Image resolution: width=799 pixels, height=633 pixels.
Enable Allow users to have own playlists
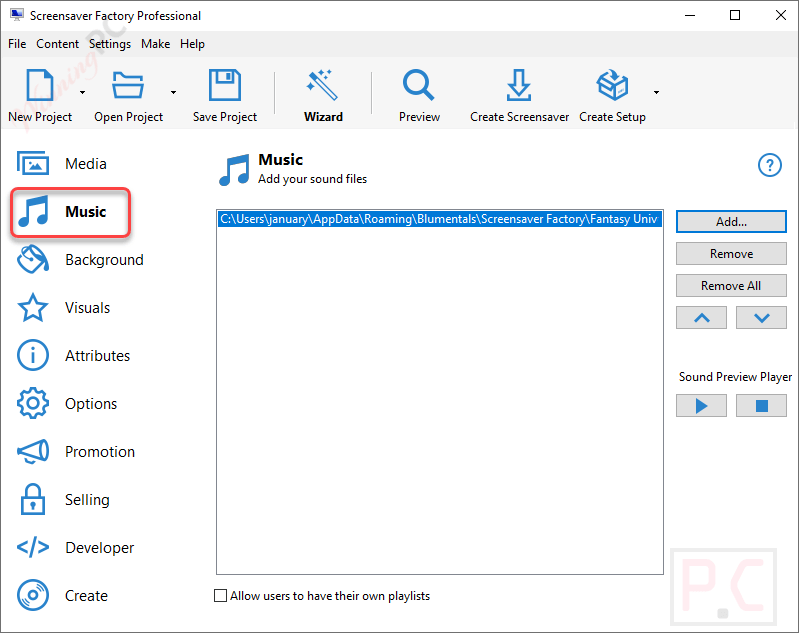click(x=220, y=595)
